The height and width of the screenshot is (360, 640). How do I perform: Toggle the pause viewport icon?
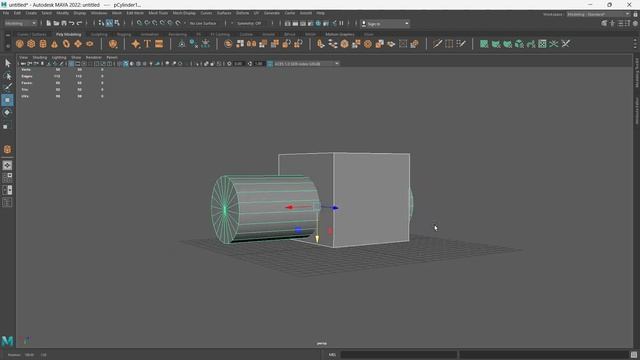tap(341, 23)
